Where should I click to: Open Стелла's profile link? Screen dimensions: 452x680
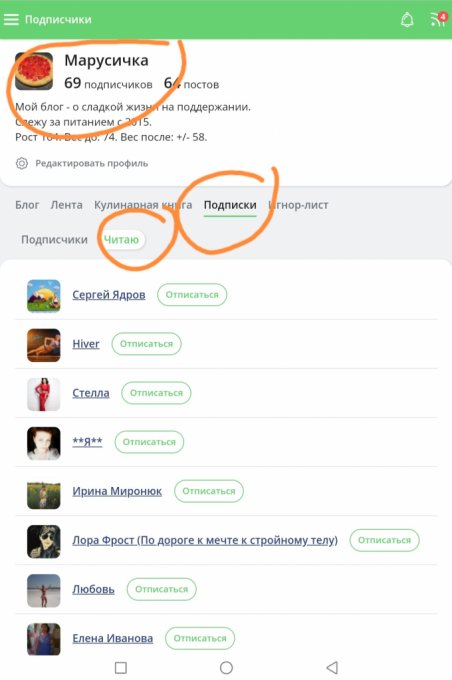pyautogui.click(x=91, y=393)
